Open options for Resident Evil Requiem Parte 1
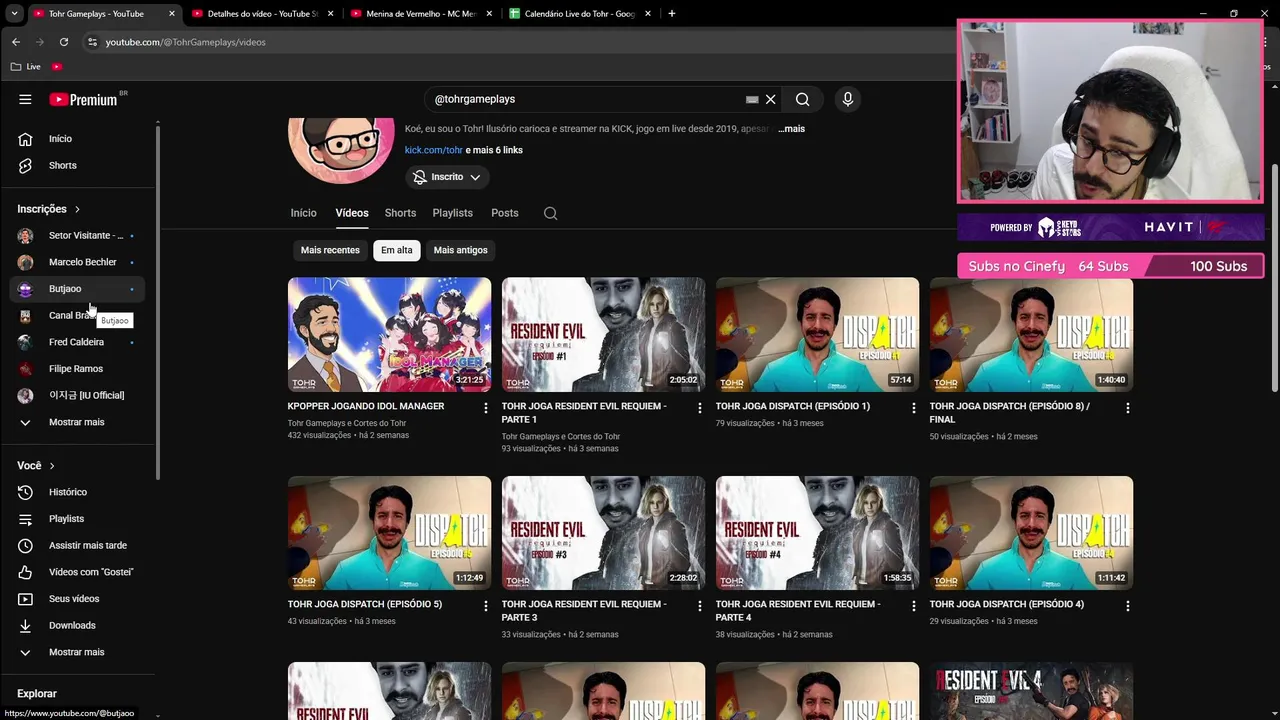This screenshot has height=720, width=1280. [700, 408]
